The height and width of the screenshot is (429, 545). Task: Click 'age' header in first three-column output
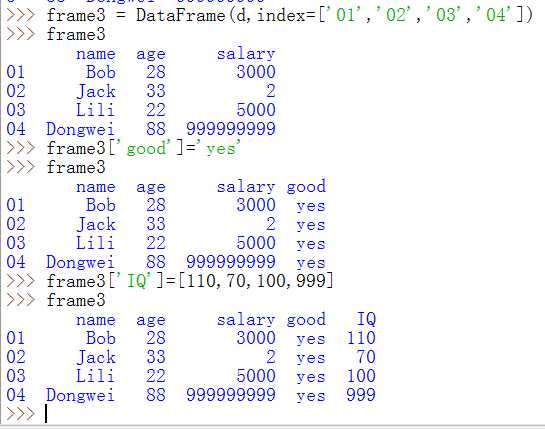(x=151, y=55)
